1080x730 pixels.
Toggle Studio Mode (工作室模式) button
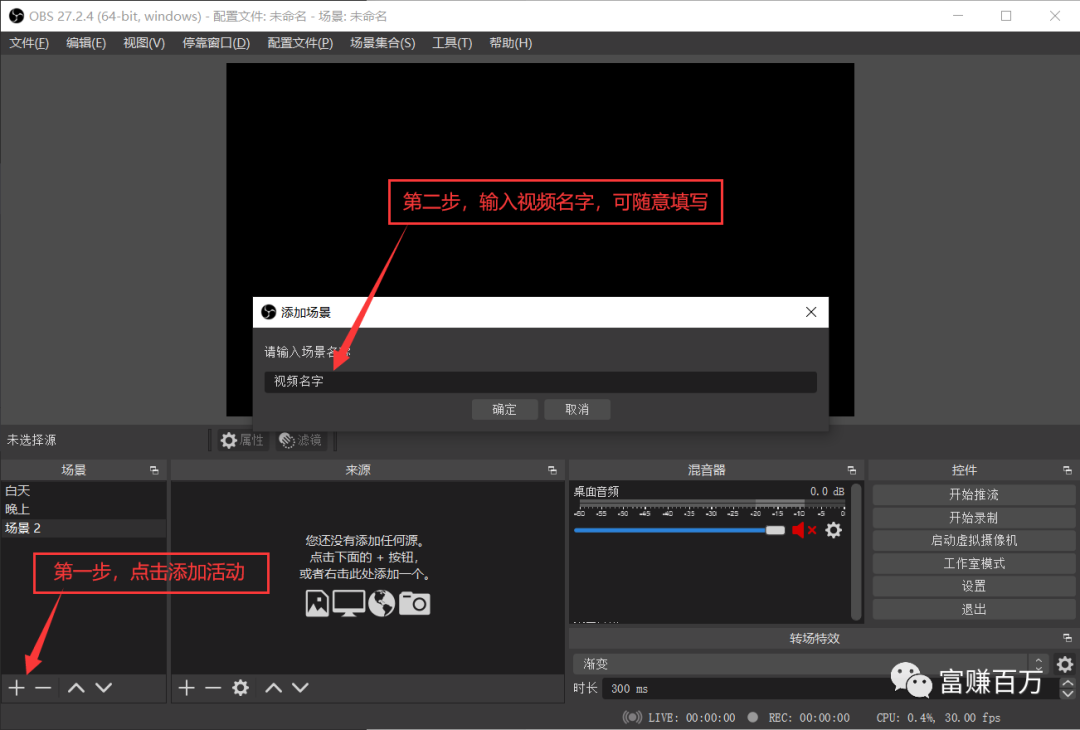pos(974,563)
